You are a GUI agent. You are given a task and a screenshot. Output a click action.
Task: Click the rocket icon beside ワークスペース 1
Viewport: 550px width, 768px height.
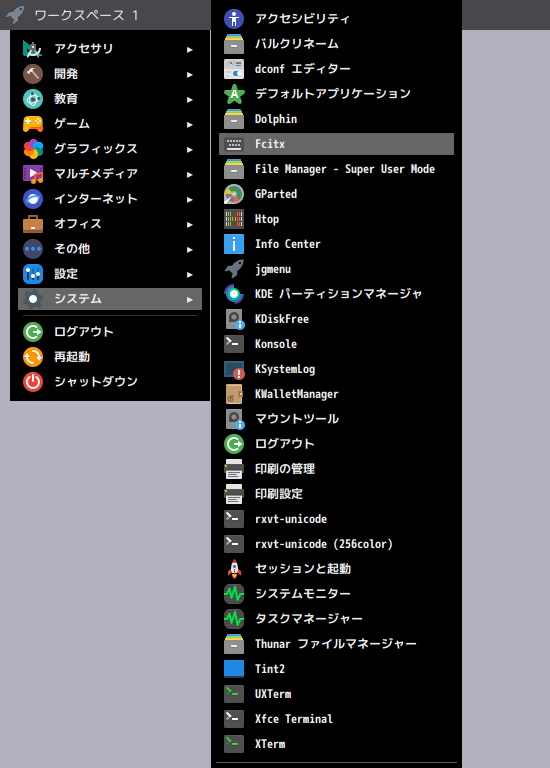pyautogui.click(x=15, y=15)
